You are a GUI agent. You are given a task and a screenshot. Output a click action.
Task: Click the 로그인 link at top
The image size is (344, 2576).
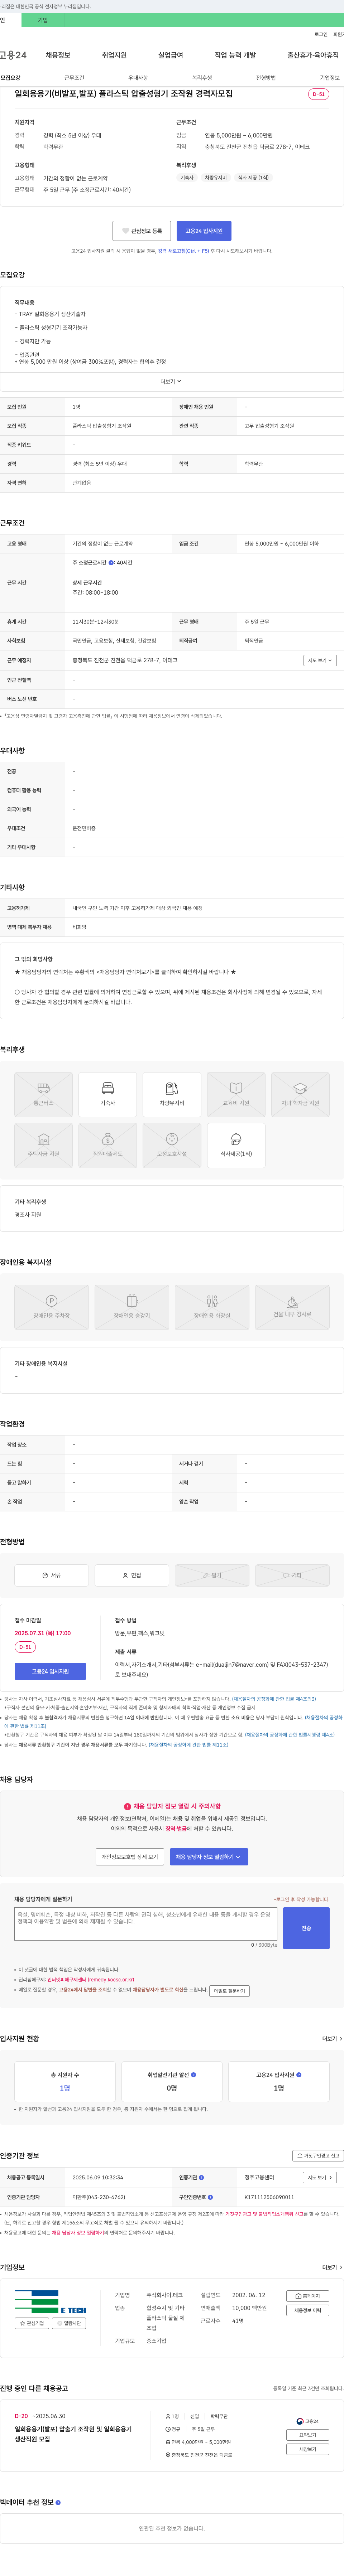(x=321, y=34)
